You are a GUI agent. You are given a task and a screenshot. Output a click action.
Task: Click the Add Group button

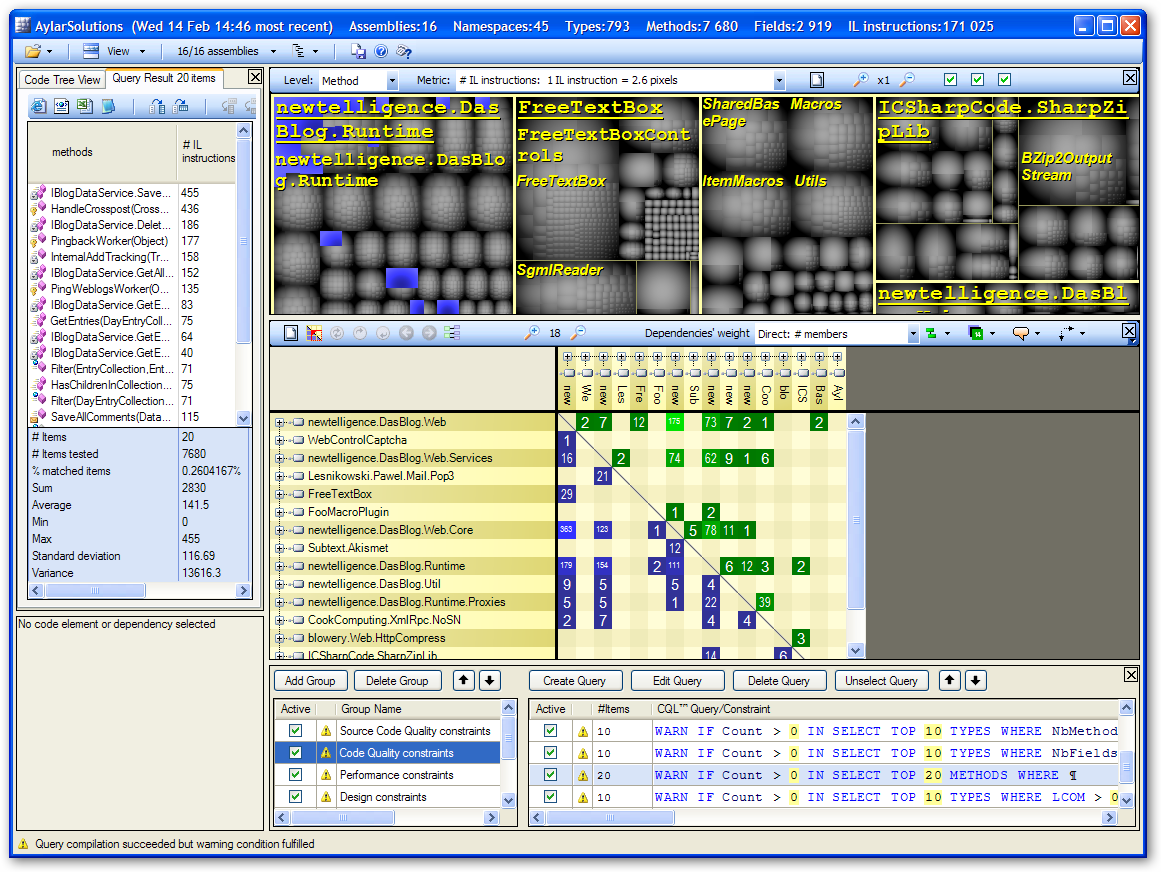tap(310, 680)
